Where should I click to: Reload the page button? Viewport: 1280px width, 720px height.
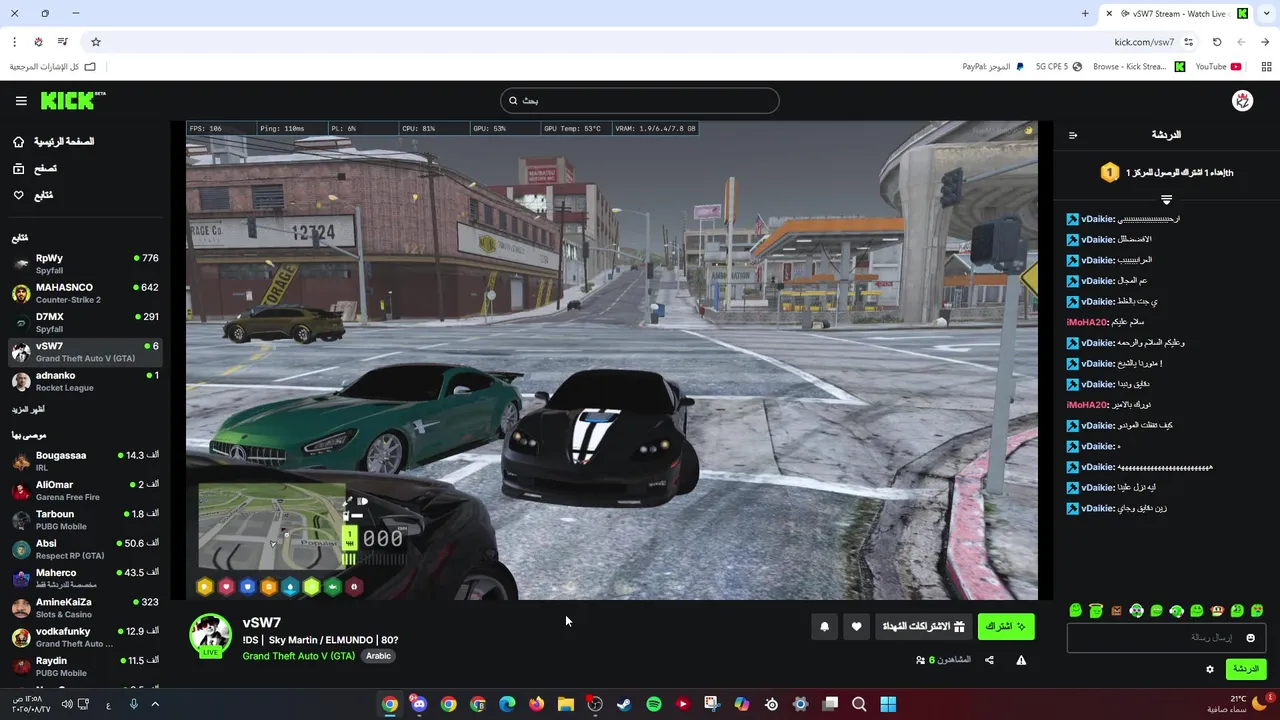[x=1217, y=42]
